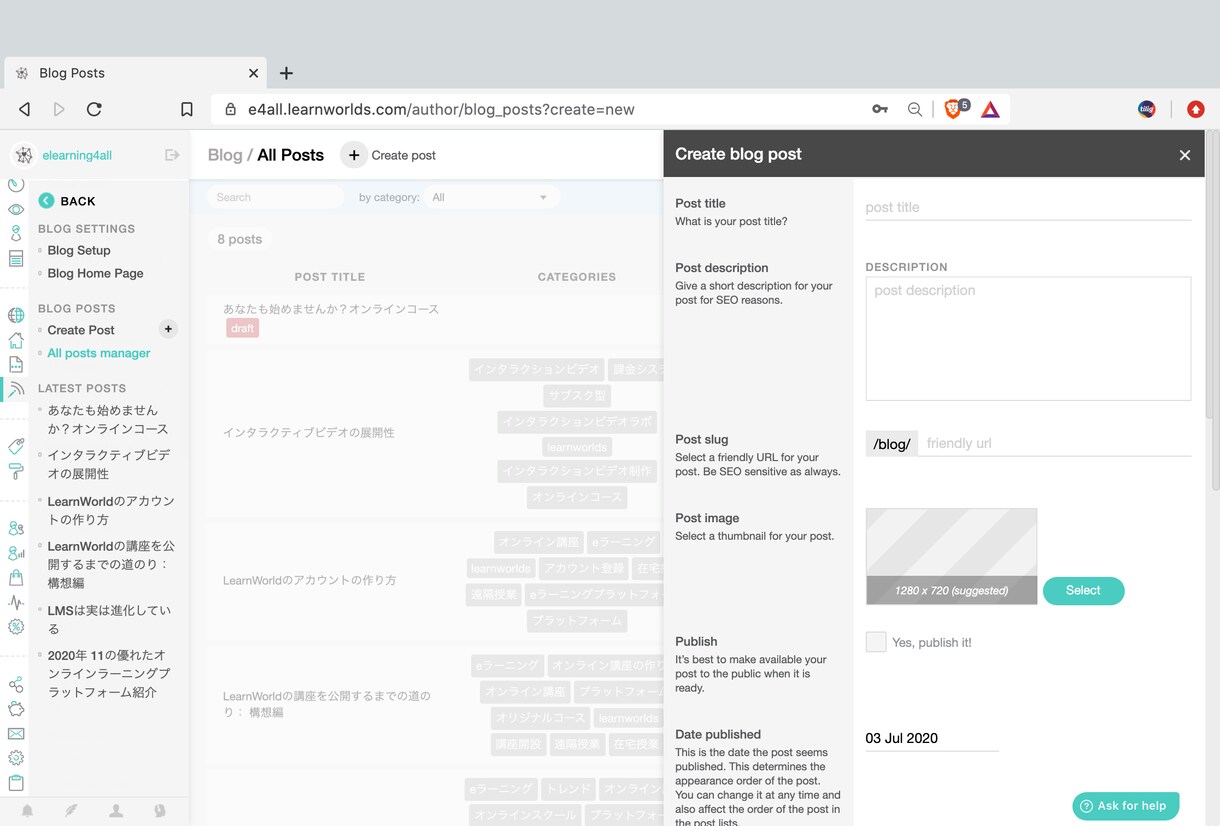Click the Ask for help button
This screenshot has height=826, width=1220.
[1126, 806]
